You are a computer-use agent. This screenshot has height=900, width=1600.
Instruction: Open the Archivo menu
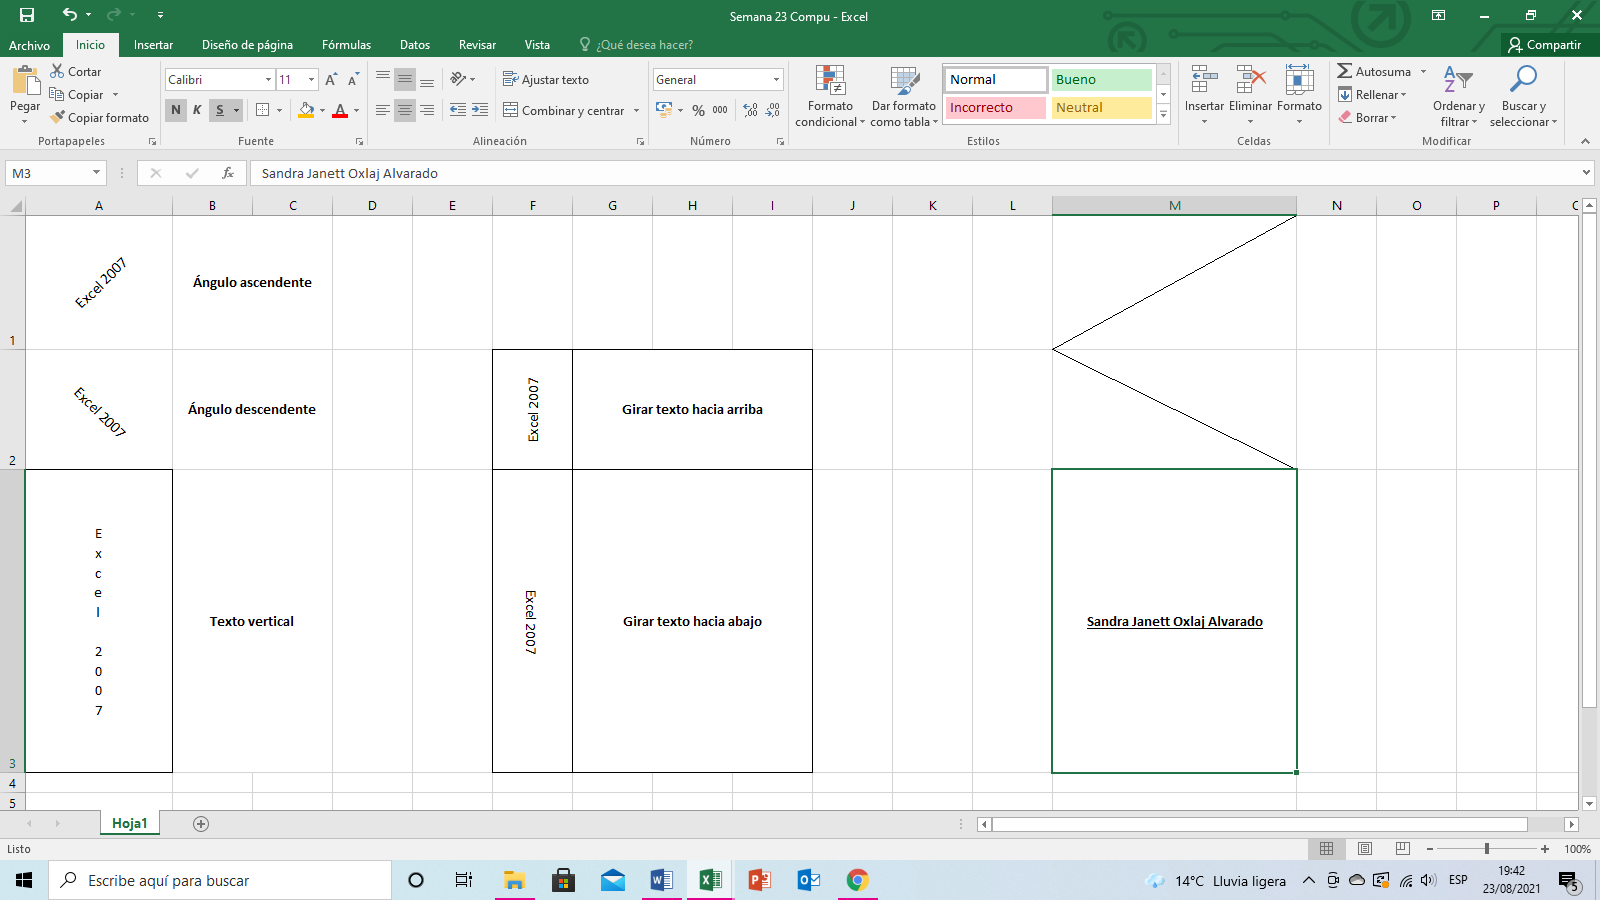(29, 45)
